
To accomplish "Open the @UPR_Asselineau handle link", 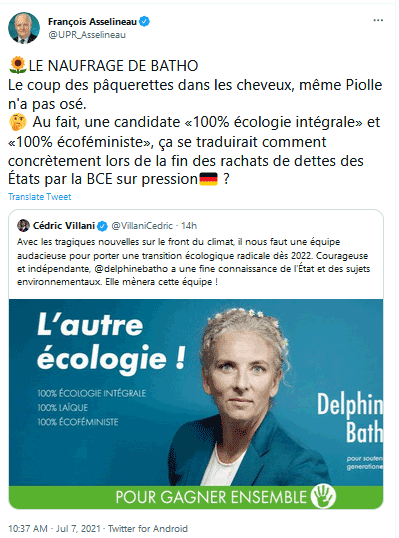I will (87, 35).
